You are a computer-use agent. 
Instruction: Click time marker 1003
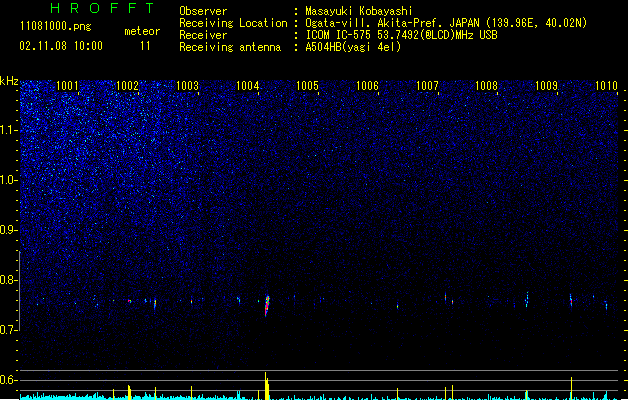point(187,86)
